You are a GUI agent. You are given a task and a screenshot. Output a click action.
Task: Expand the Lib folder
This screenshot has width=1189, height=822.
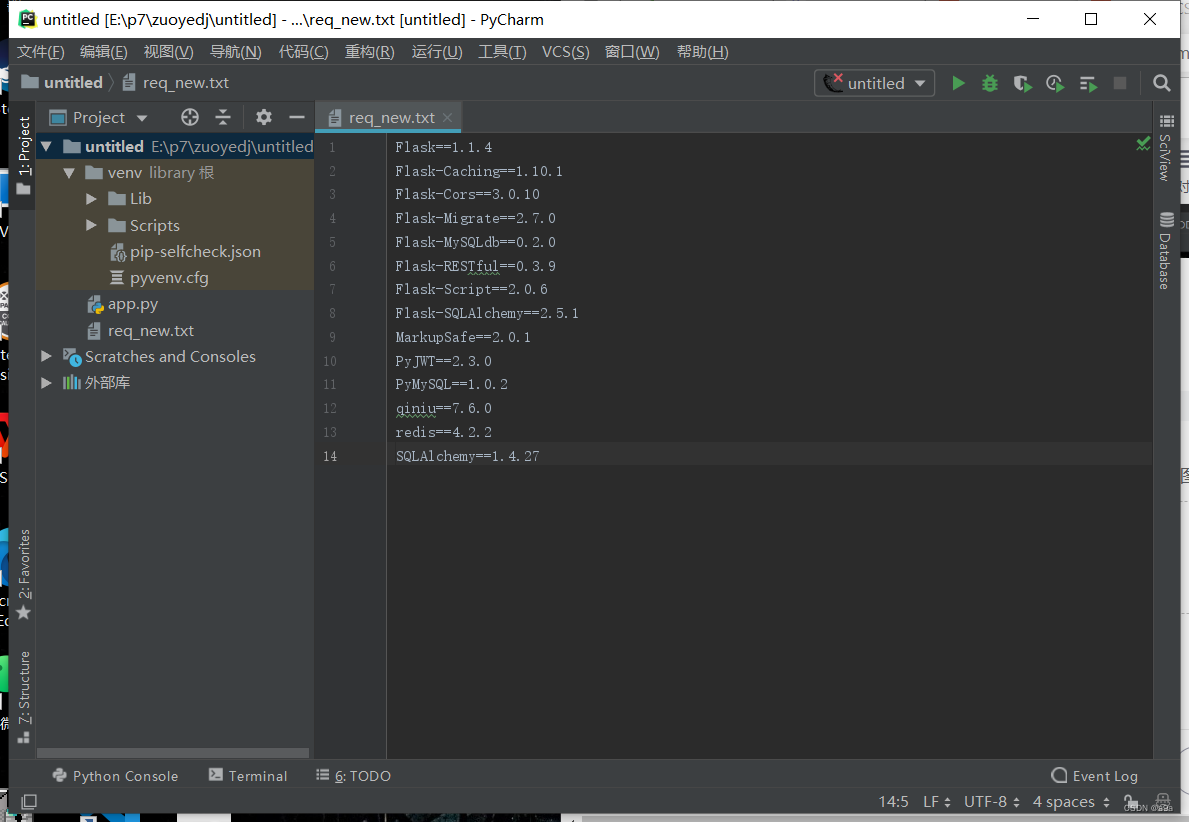pos(91,199)
